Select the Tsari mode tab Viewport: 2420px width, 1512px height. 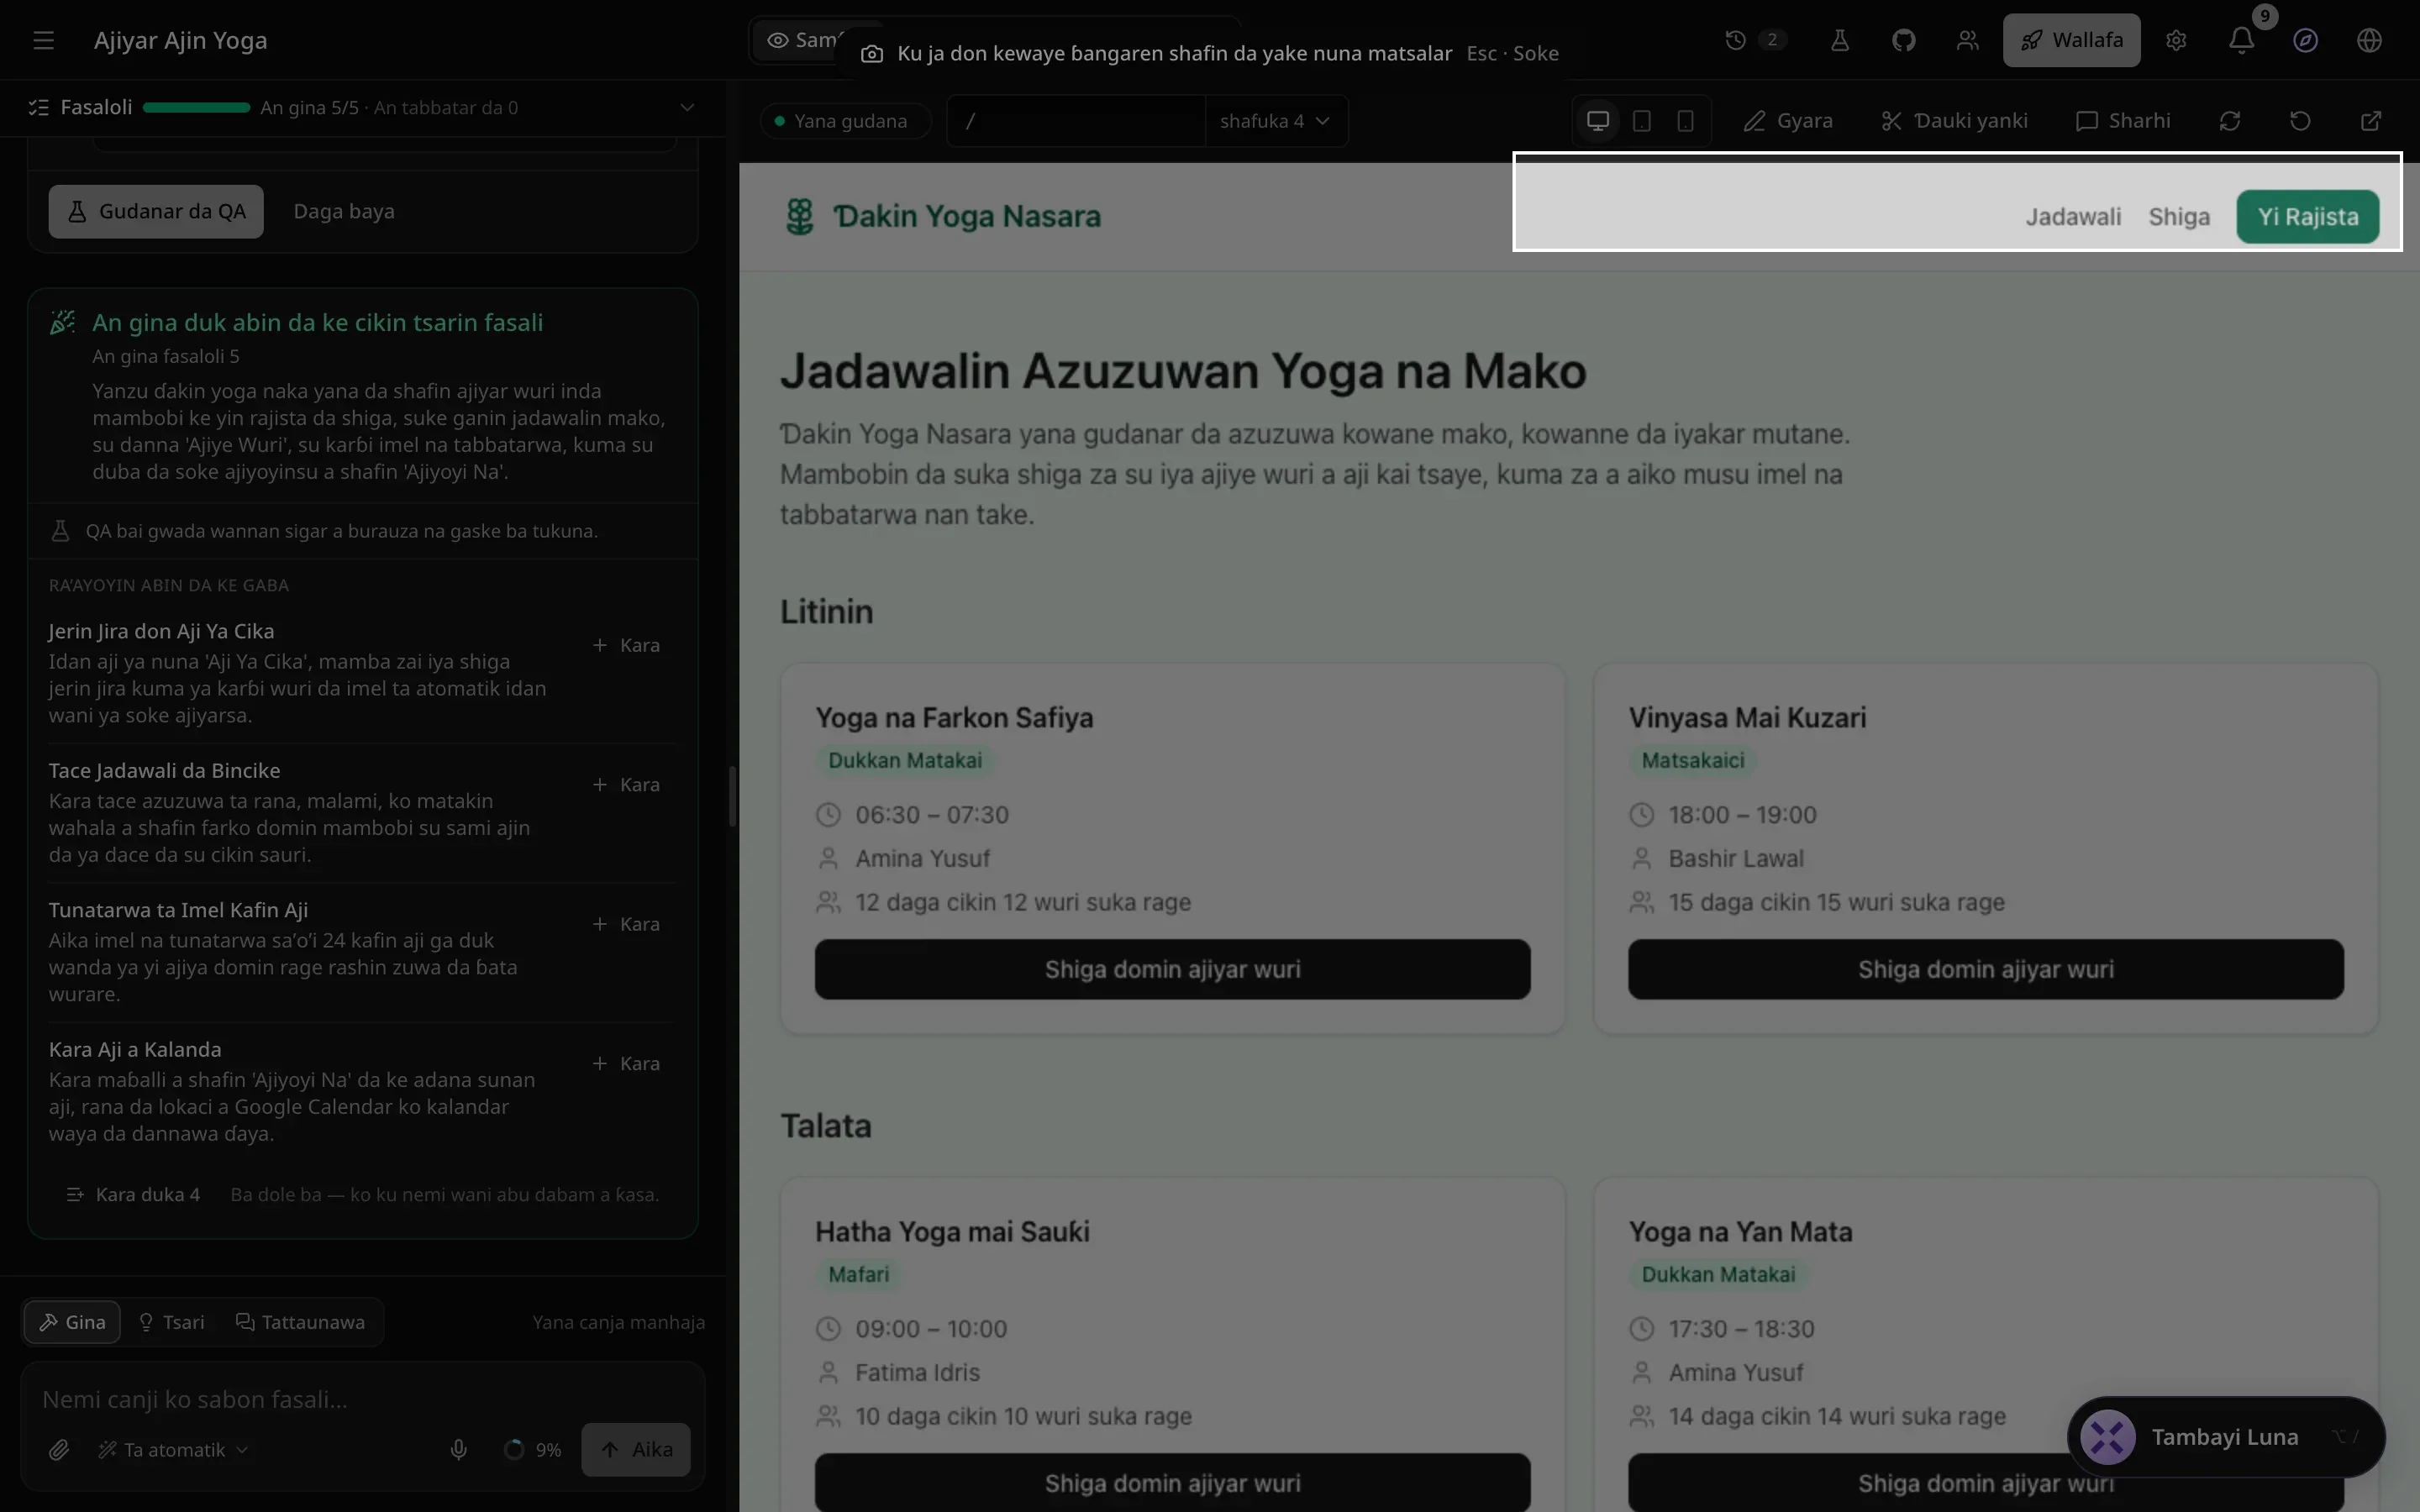pyautogui.click(x=171, y=1322)
